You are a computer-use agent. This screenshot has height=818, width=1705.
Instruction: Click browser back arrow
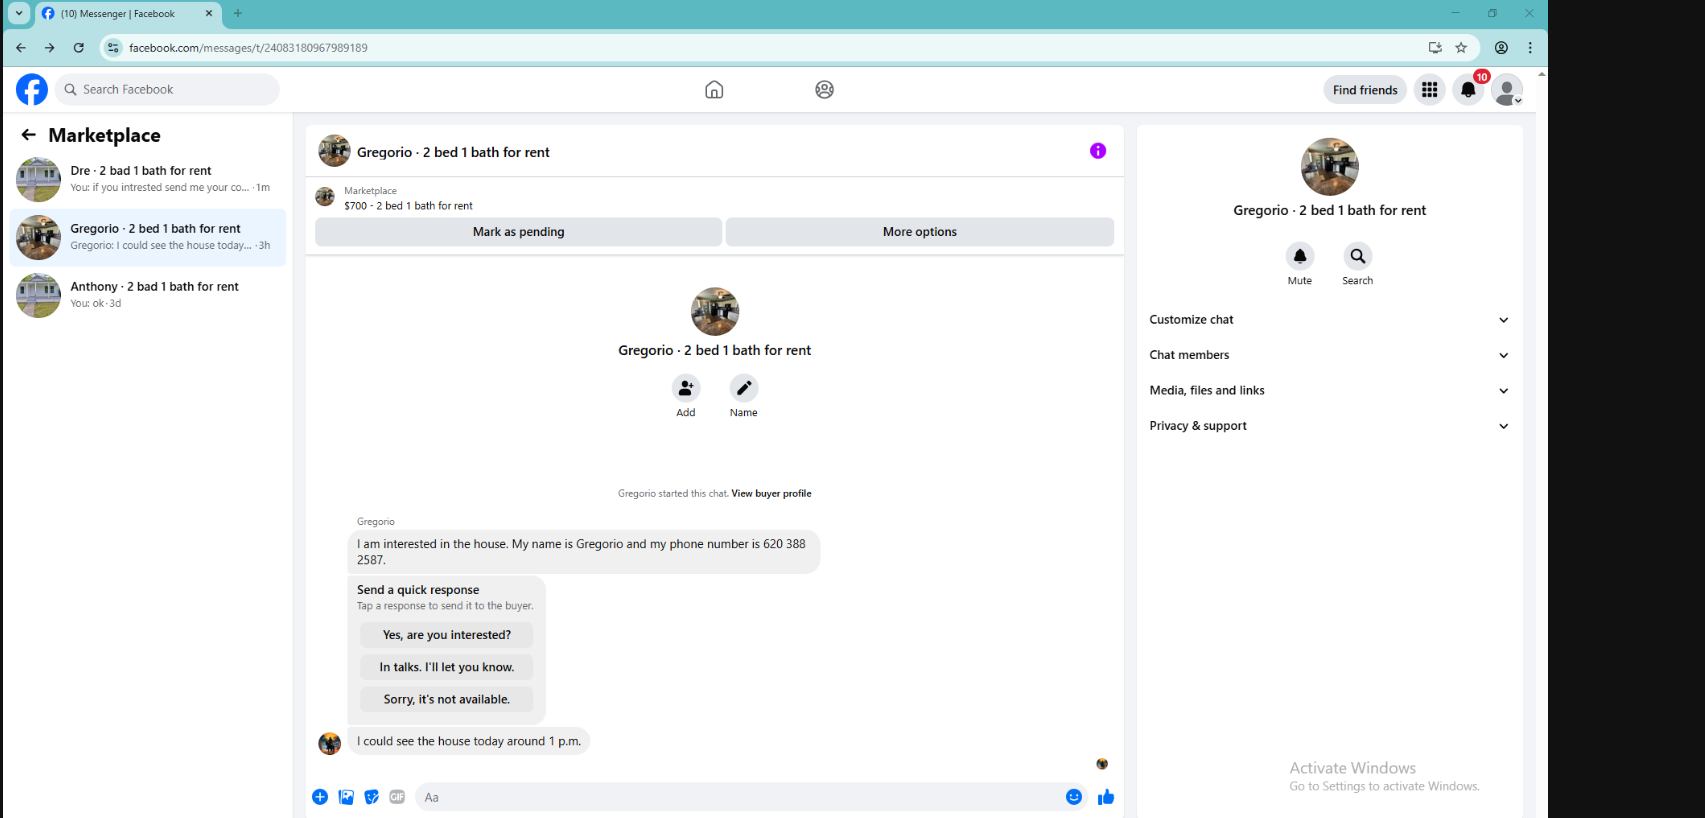tap(21, 47)
